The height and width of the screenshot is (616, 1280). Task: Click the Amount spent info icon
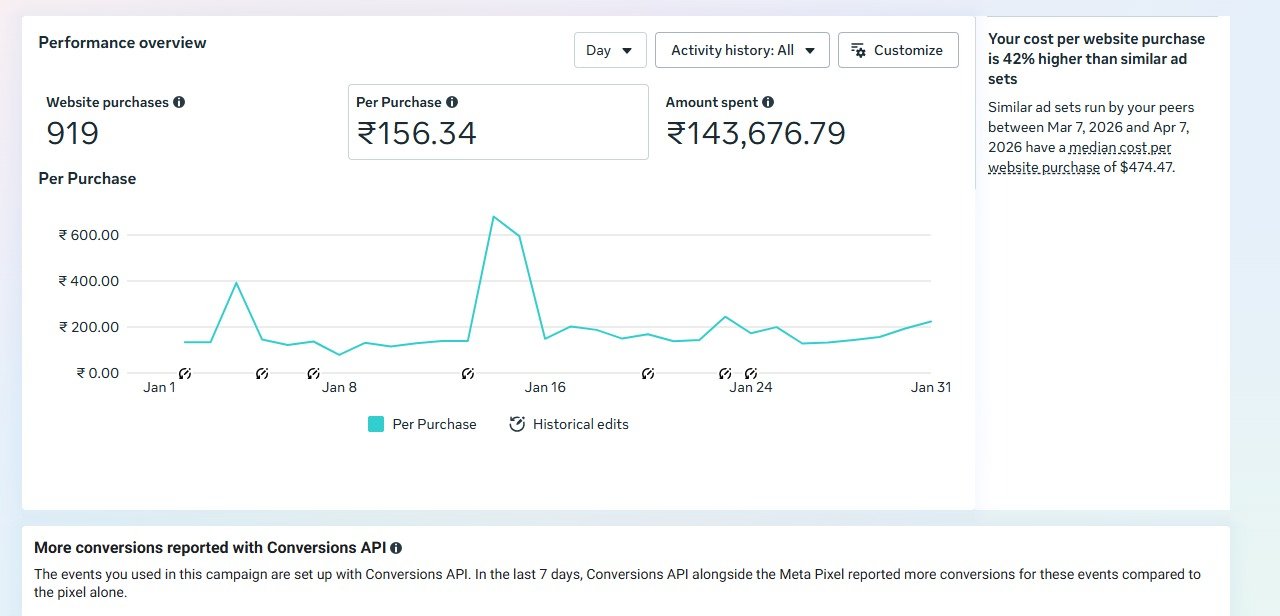coord(768,102)
